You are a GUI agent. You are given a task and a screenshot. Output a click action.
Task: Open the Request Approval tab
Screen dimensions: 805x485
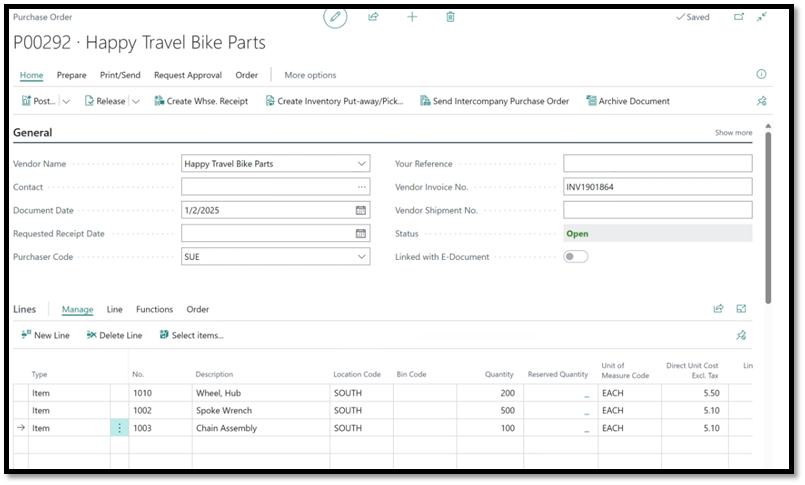[x=188, y=75]
